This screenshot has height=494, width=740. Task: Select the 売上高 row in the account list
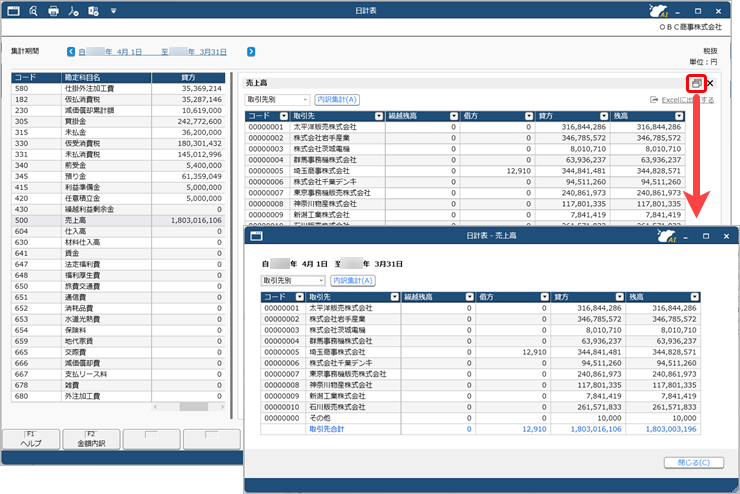[x=118, y=220]
